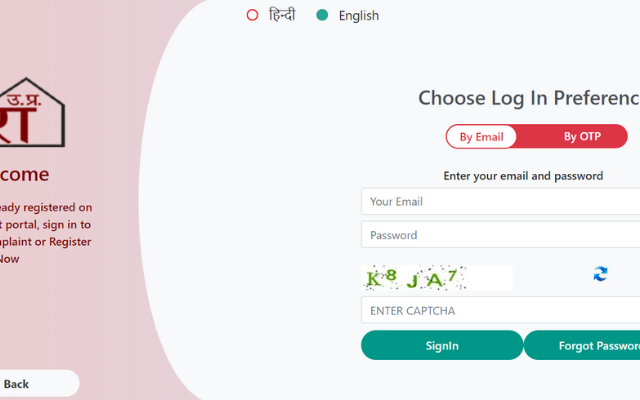Switch to the By Email login tab
The image size is (640, 400).
click(481, 137)
